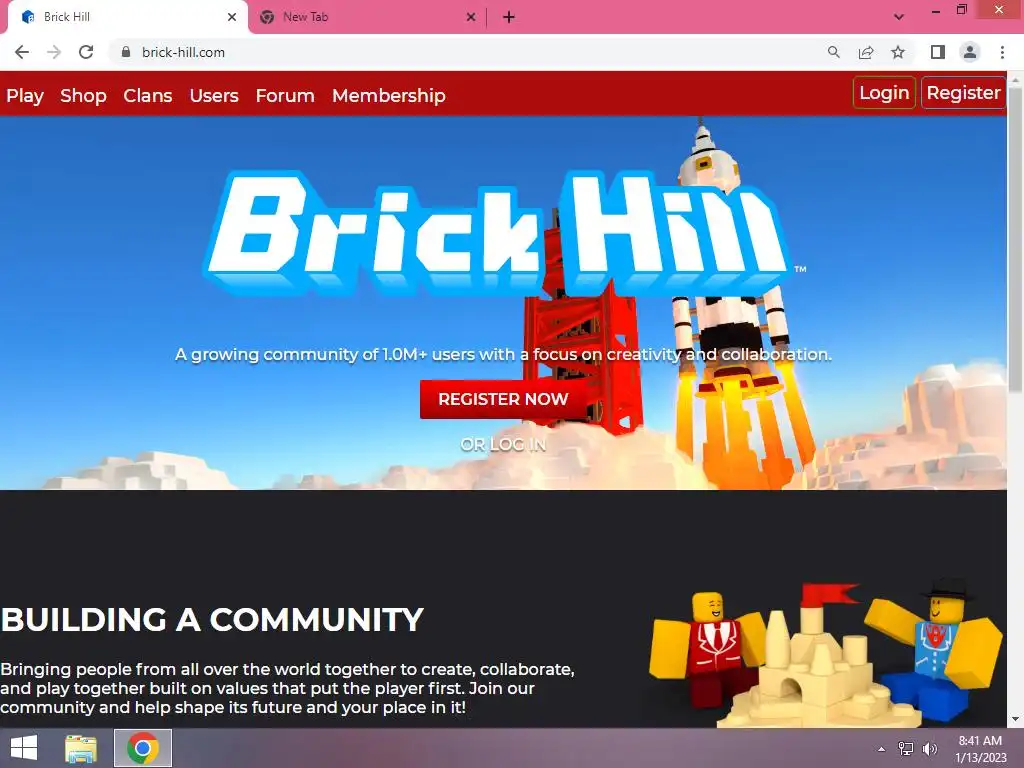
Task: Open the Clans page
Action: (x=148, y=96)
